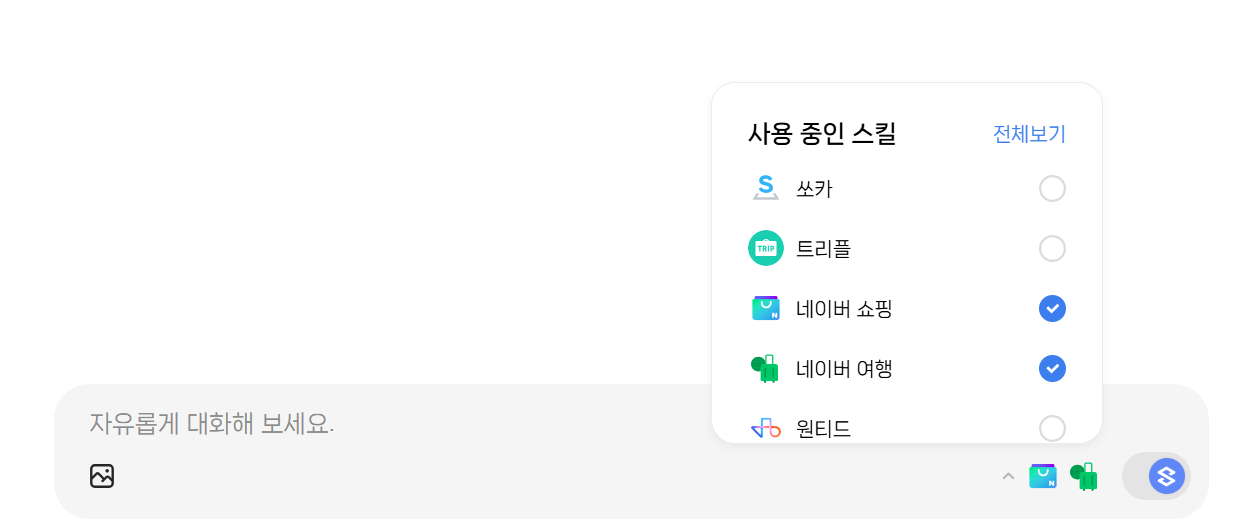Open image attachment icon in input box
Image resolution: width=1237 pixels, height=531 pixels.
pyautogui.click(x=102, y=476)
